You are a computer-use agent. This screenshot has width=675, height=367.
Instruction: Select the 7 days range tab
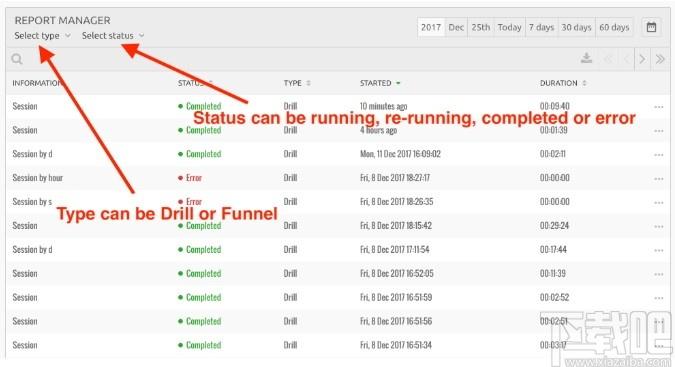542,28
